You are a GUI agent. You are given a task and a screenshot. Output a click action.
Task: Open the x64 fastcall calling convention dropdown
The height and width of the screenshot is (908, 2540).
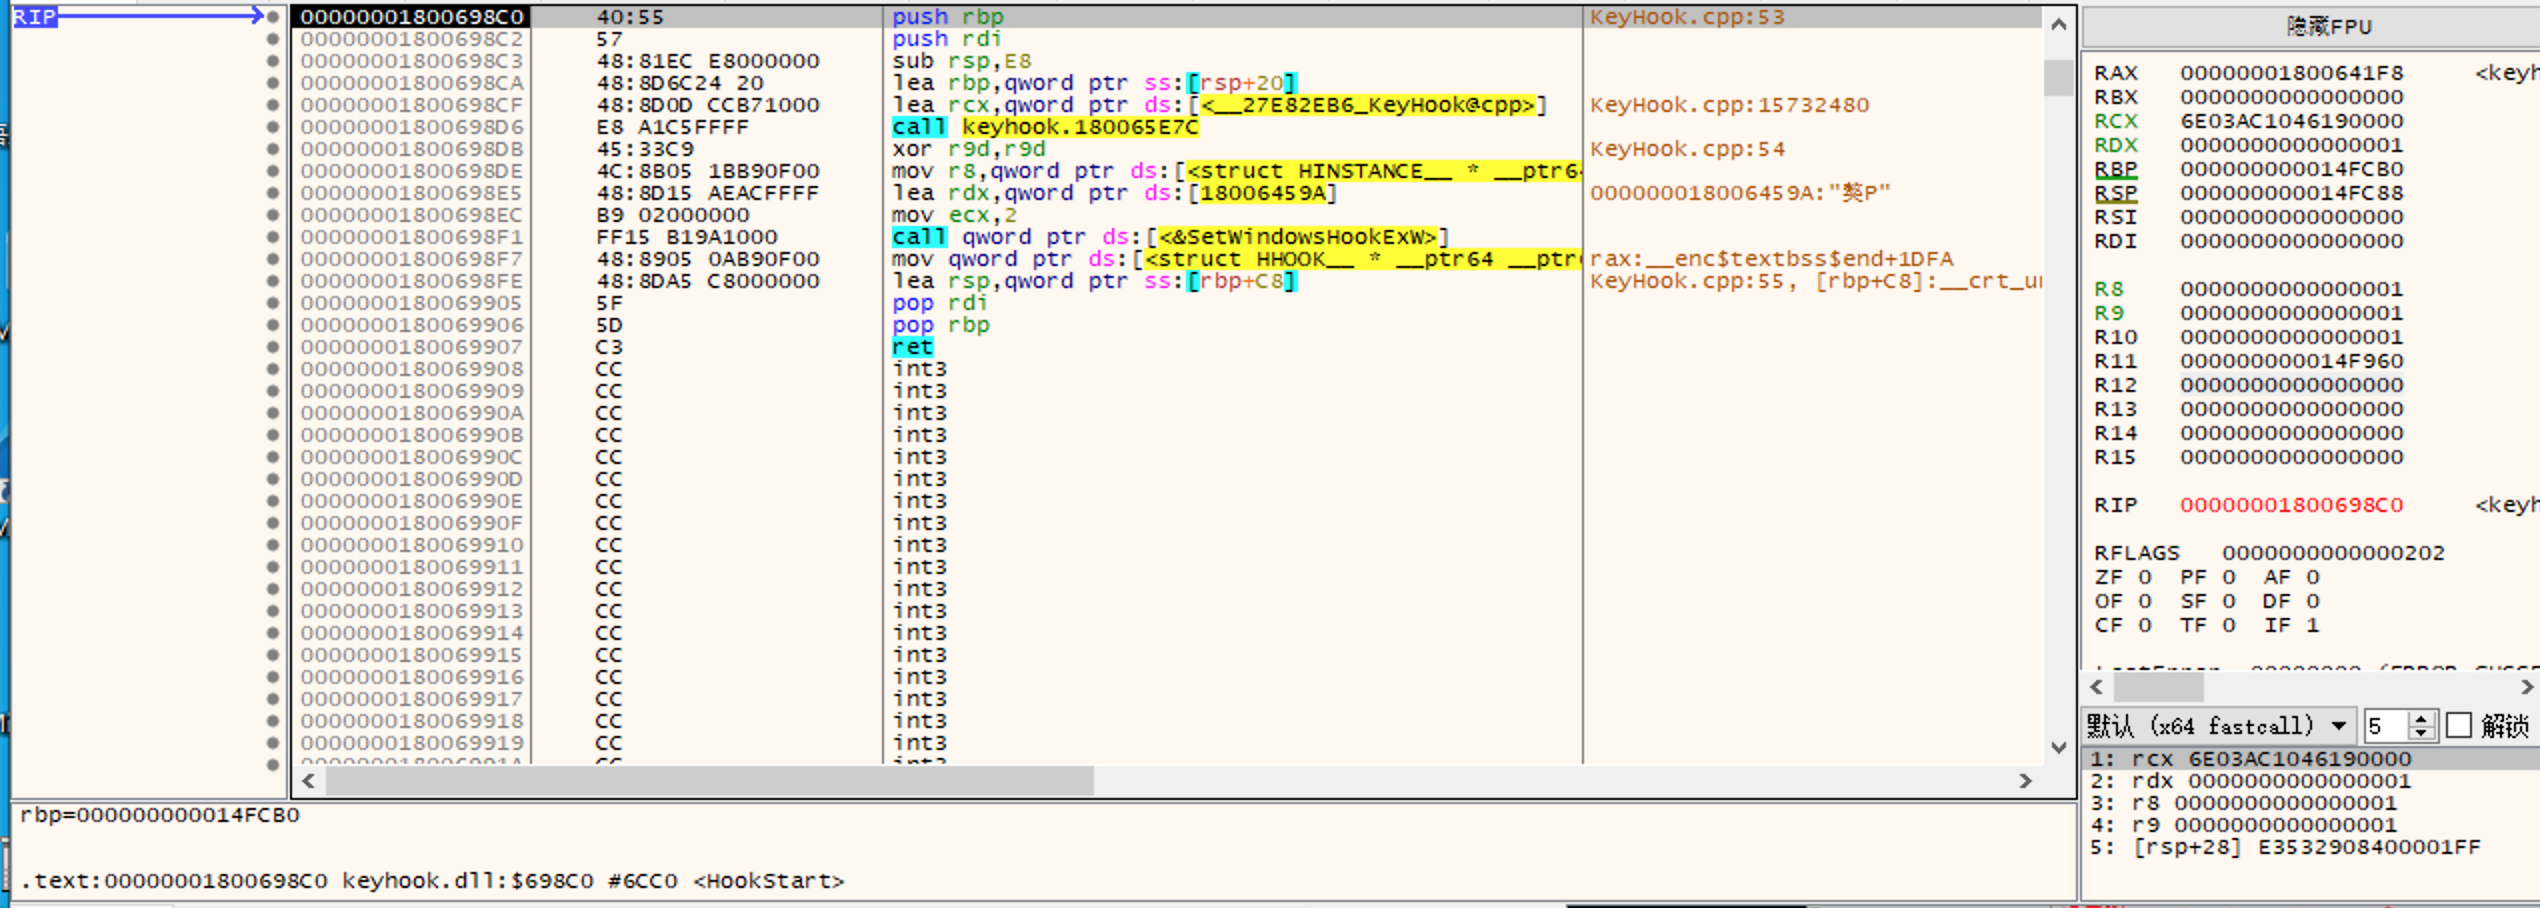tap(2219, 725)
